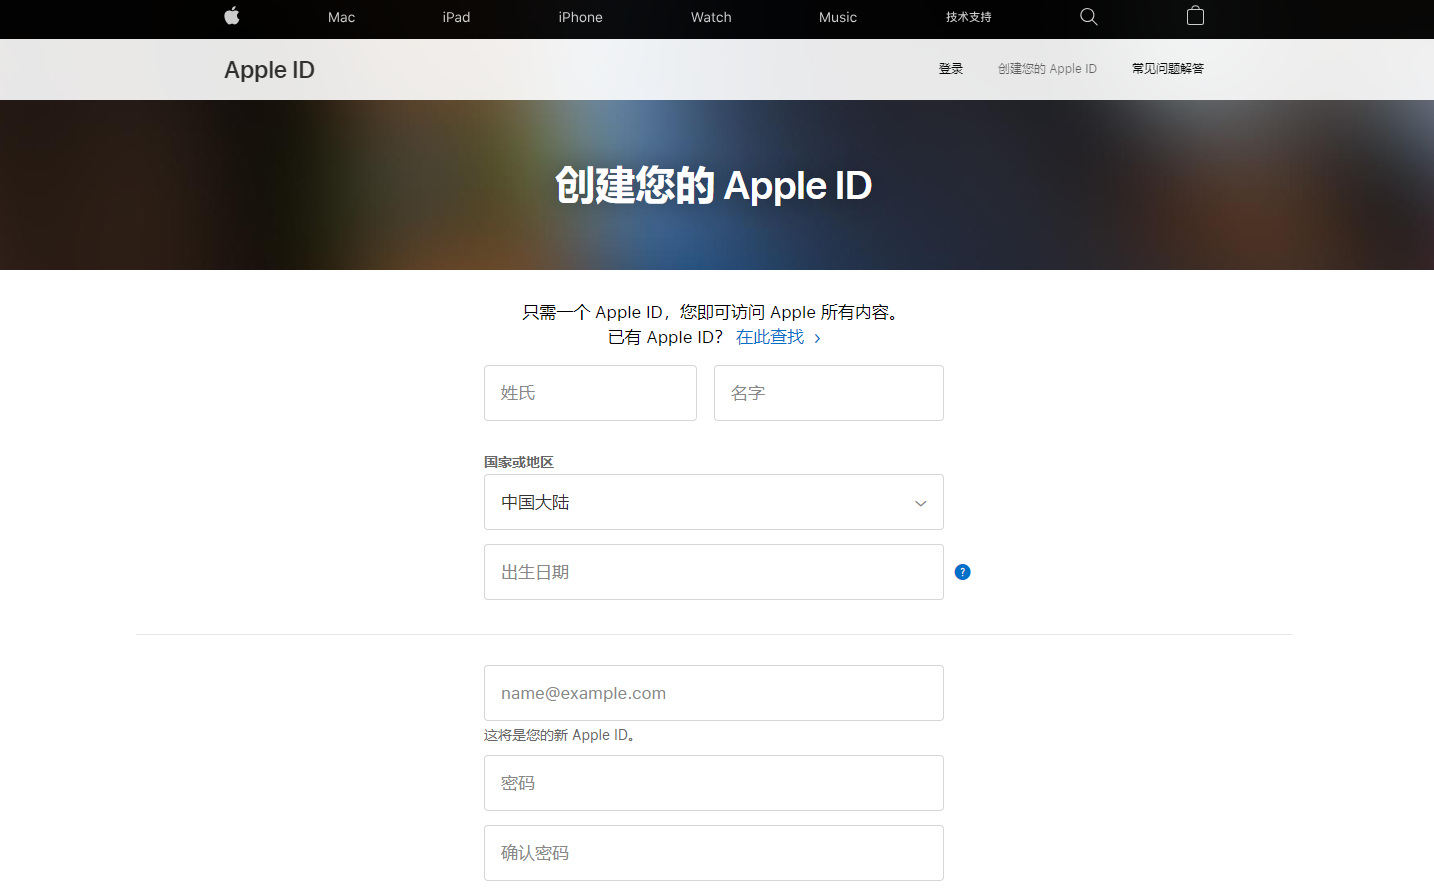Expand the 中国大陆 country dropdown
Viewport: 1434px width, 891px height.
click(x=714, y=502)
